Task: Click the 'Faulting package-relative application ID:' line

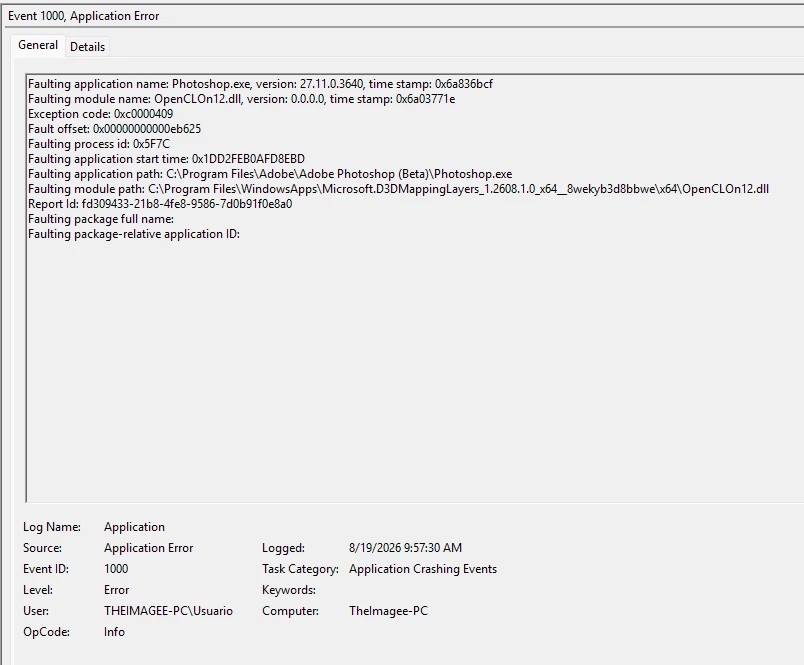Action: point(134,234)
